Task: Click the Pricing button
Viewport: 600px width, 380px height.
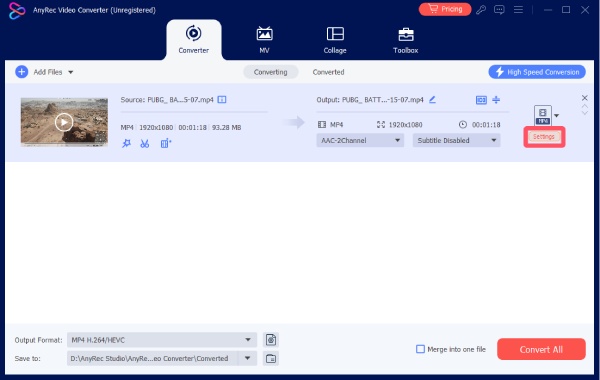Action: click(x=445, y=9)
